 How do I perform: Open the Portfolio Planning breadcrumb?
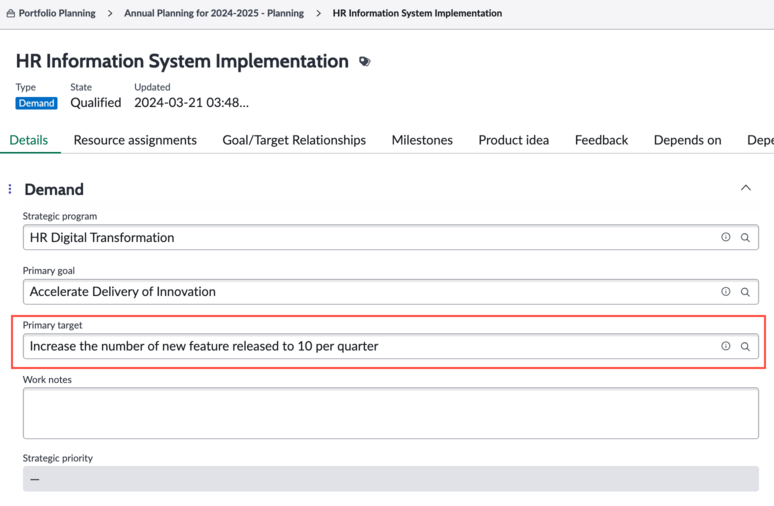tap(57, 13)
